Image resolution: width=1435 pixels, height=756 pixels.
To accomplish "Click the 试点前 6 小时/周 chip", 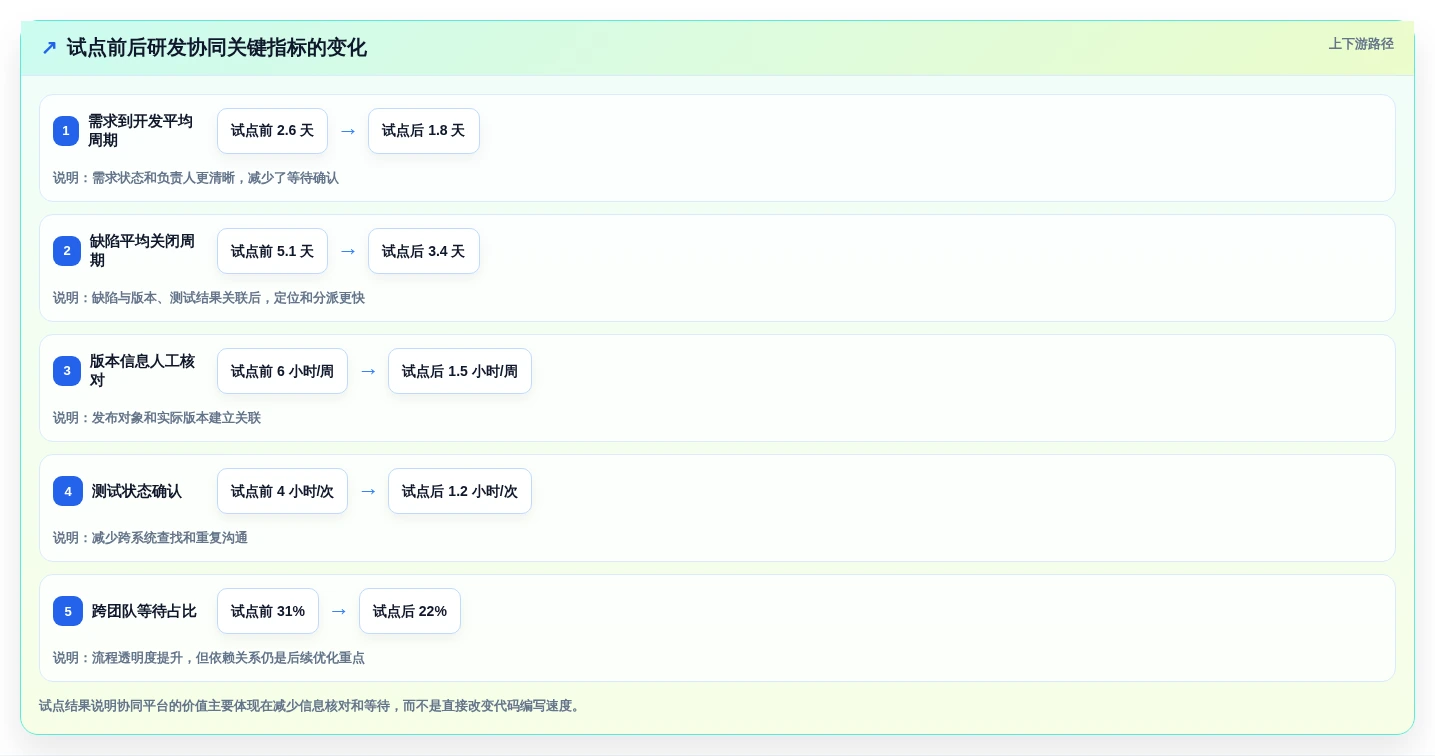I will click(282, 371).
